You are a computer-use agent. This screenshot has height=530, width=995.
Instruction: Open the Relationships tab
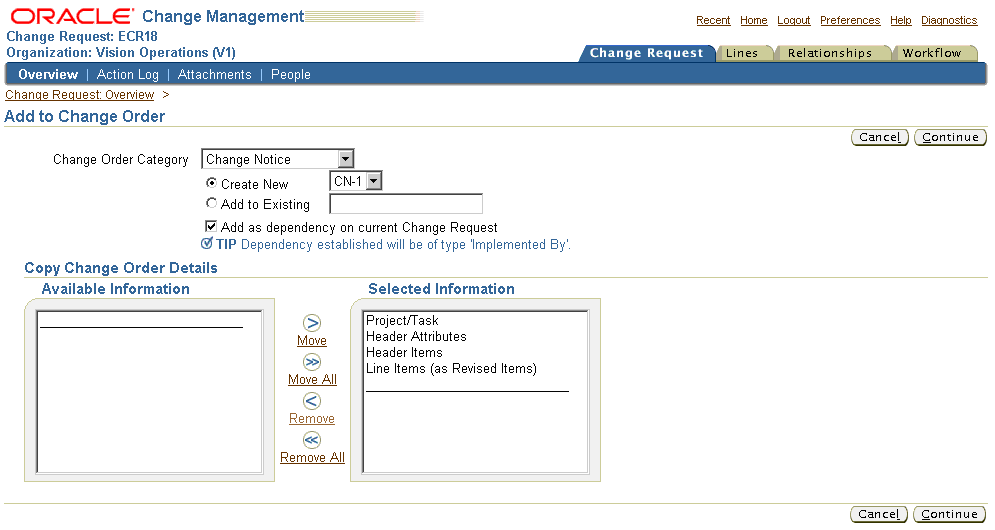[830, 53]
